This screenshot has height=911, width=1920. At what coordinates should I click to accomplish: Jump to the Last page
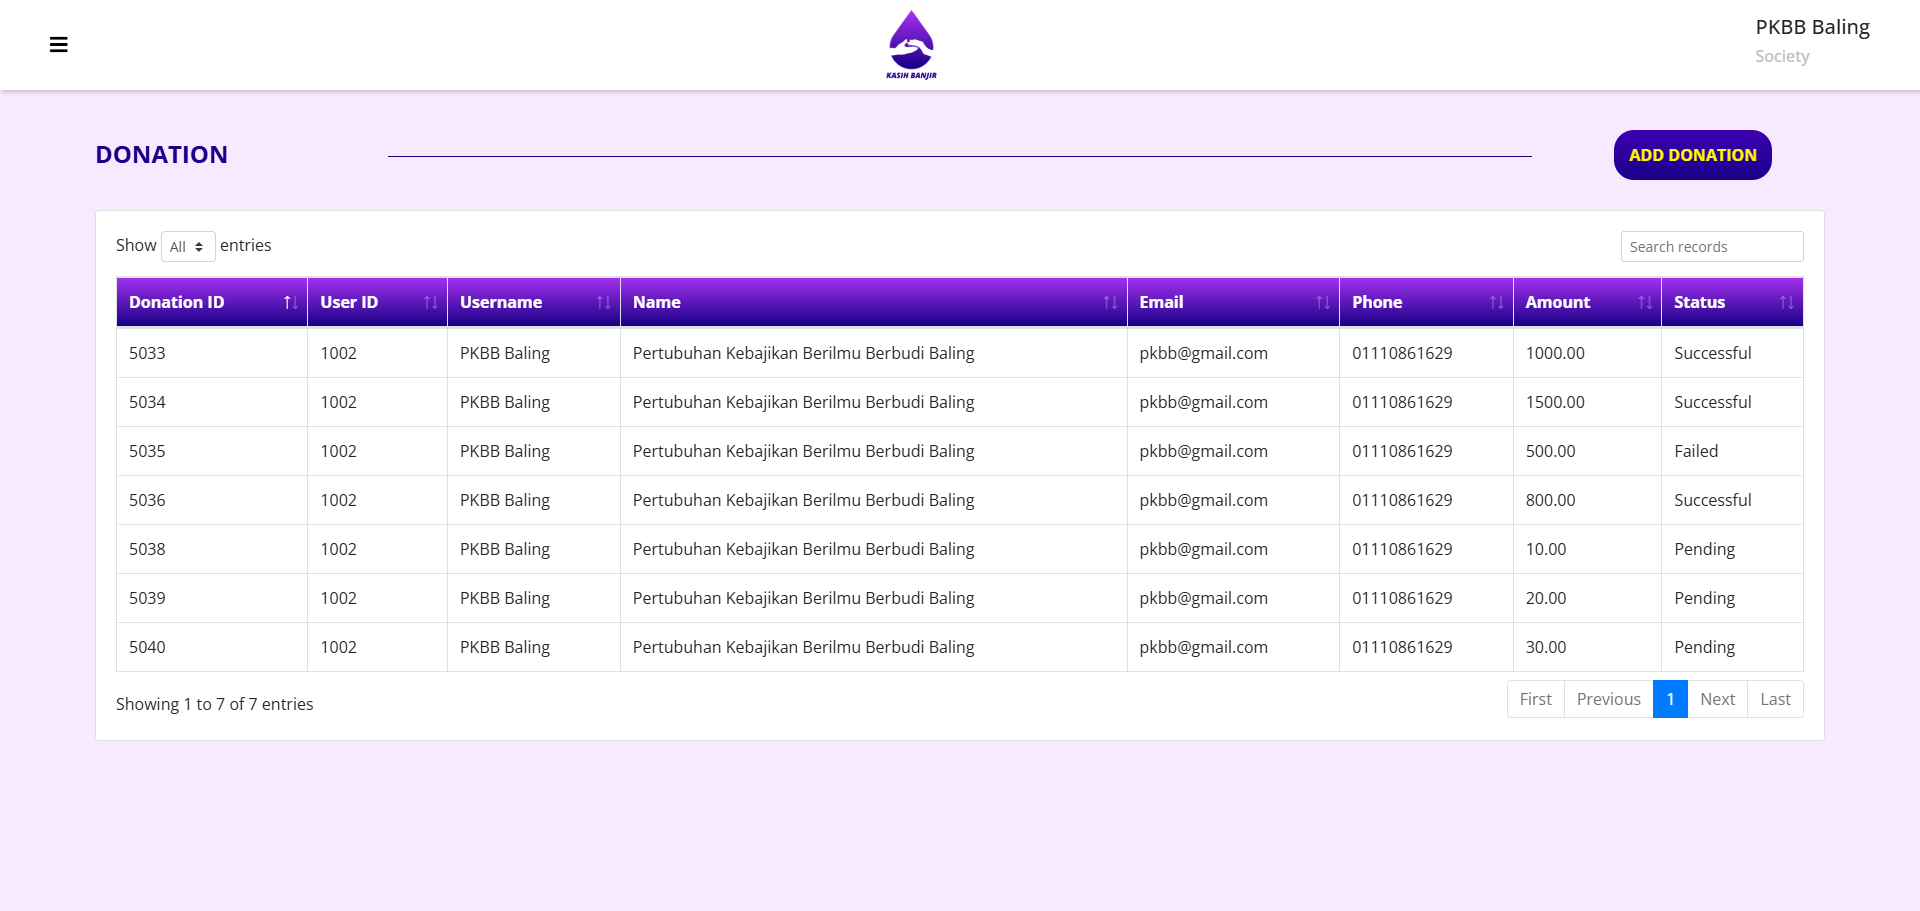pos(1775,699)
